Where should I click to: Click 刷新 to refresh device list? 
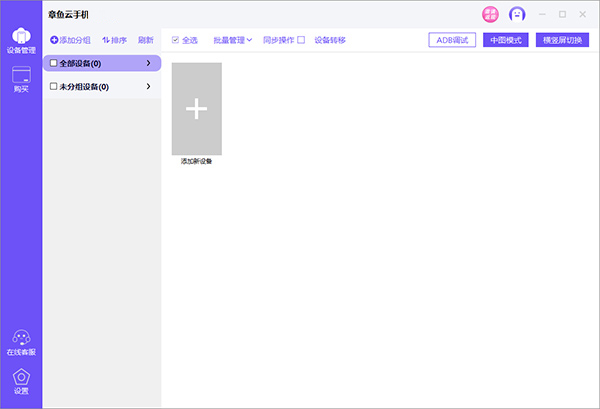pyautogui.click(x=146, y=40)
